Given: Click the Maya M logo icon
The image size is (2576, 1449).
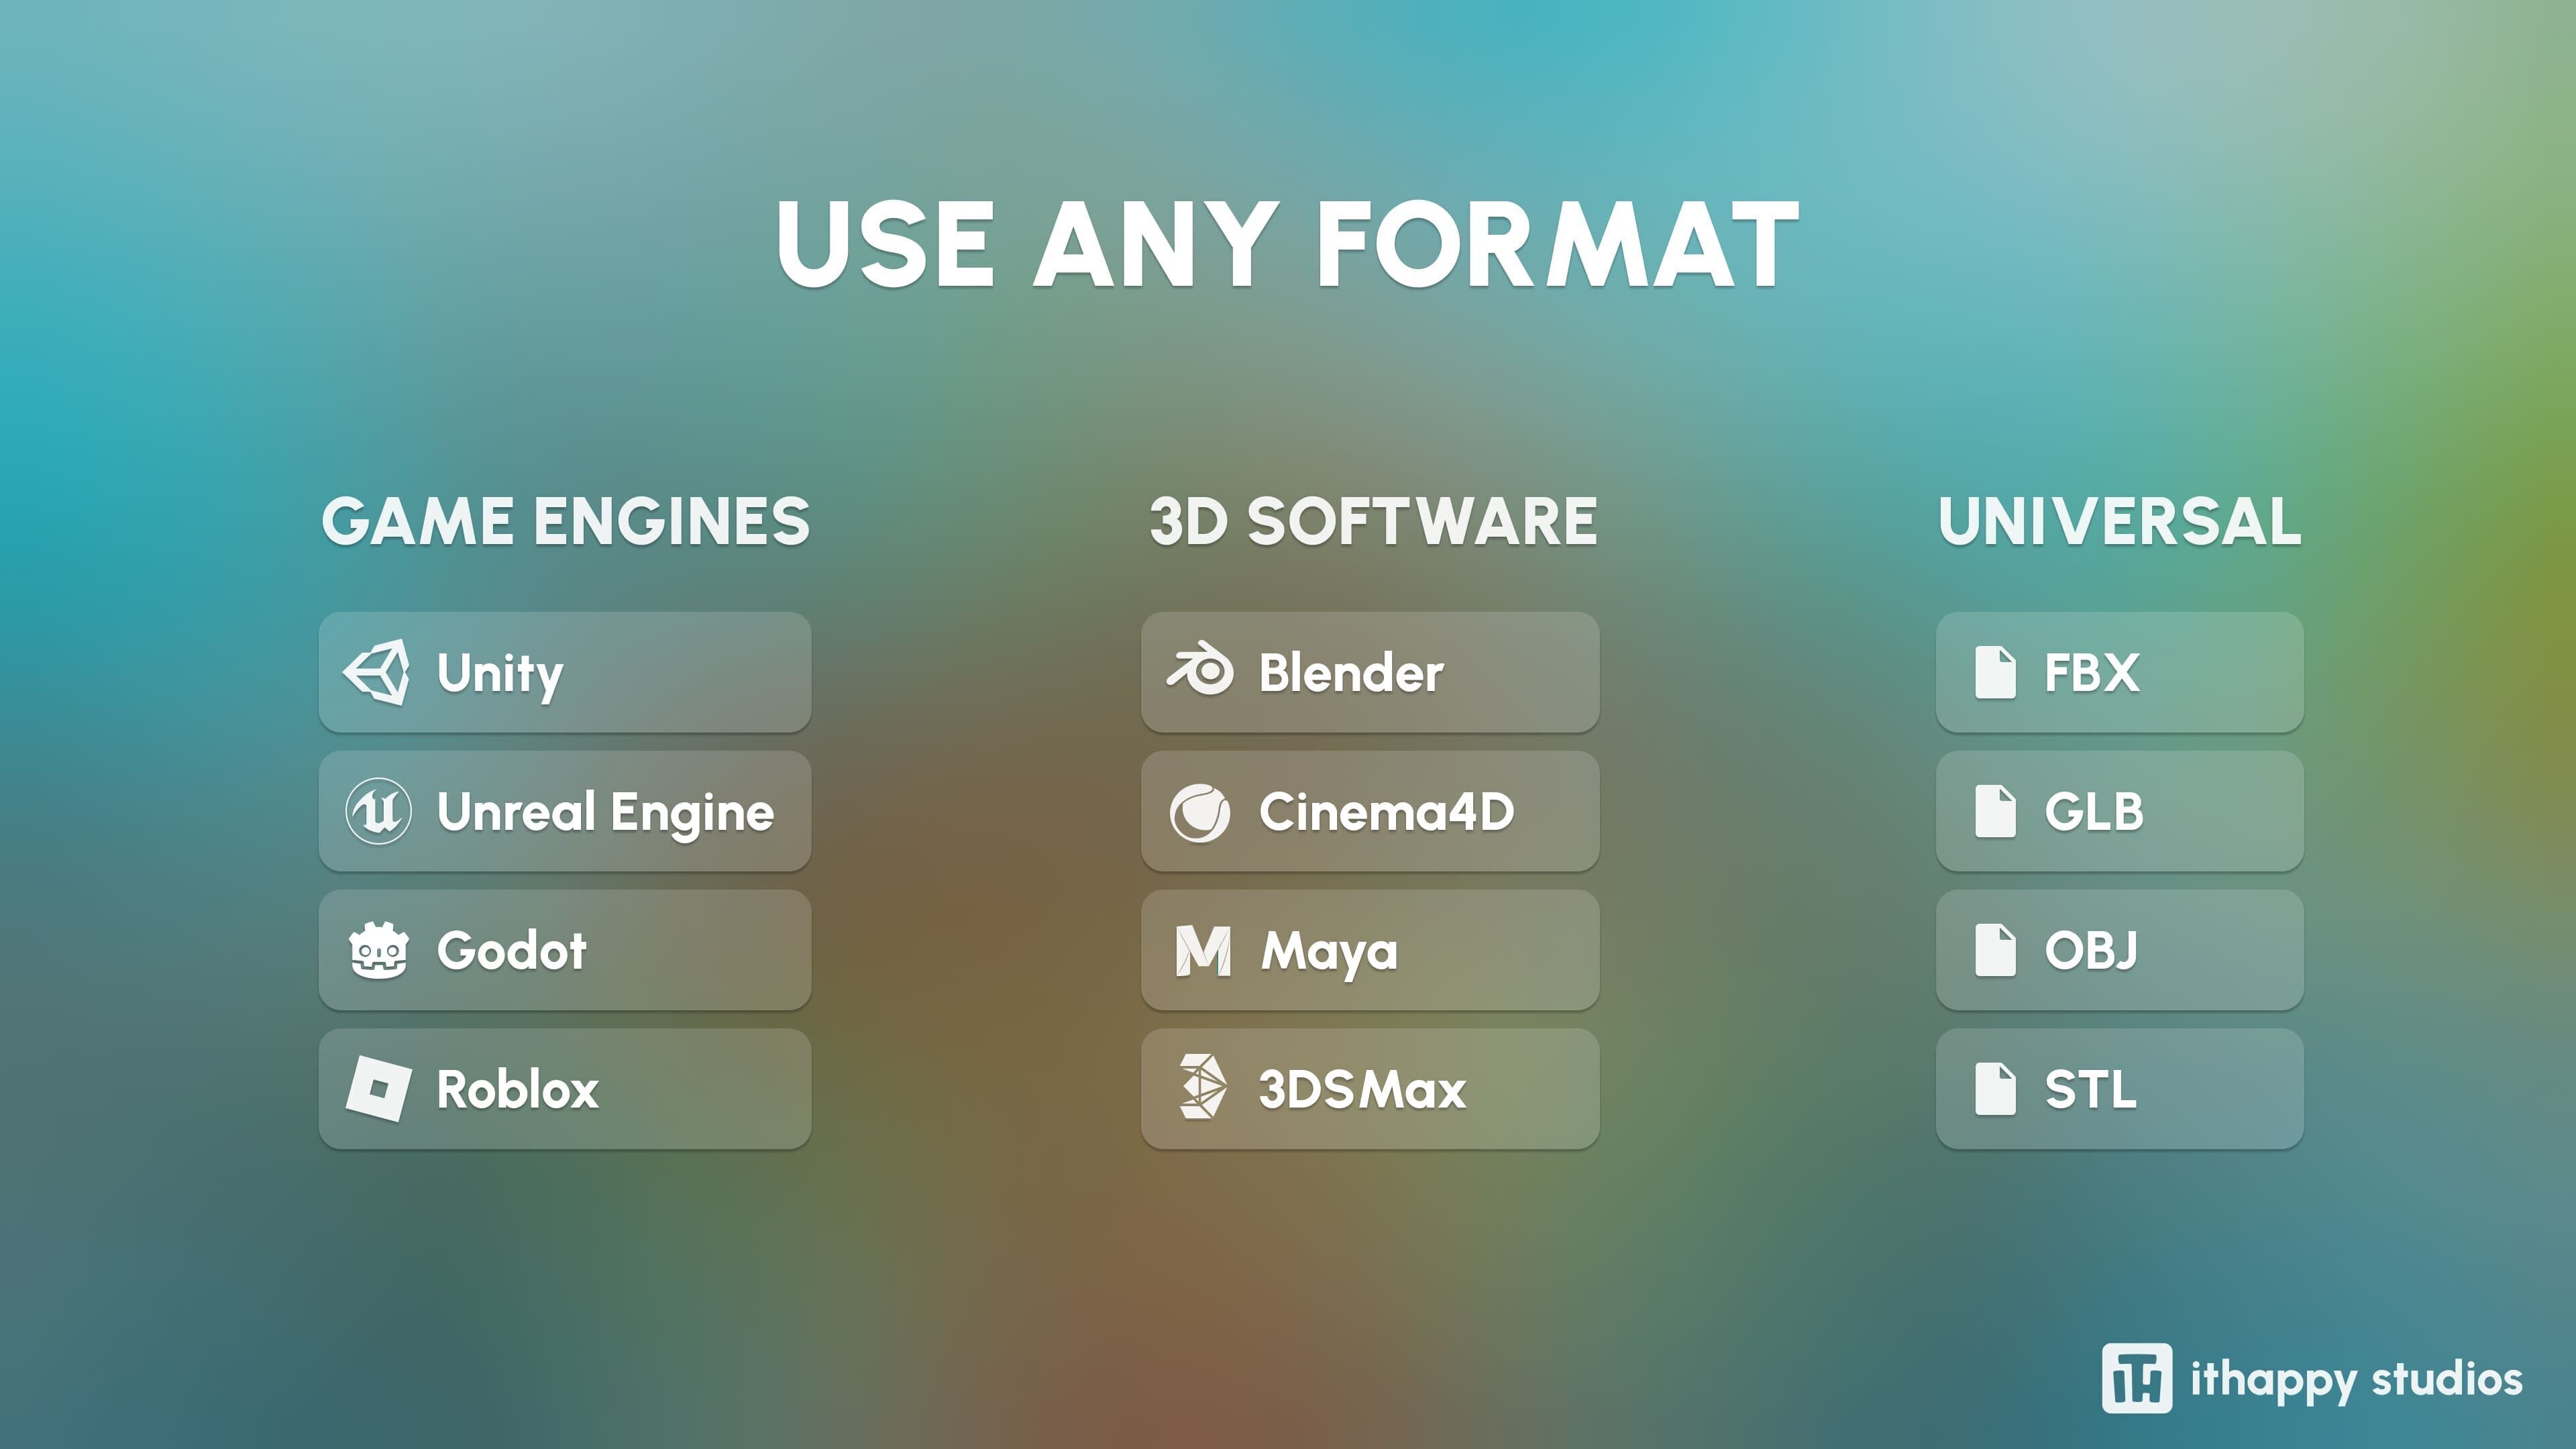Looking at the screenshot, I should [x=1203, y=950].
